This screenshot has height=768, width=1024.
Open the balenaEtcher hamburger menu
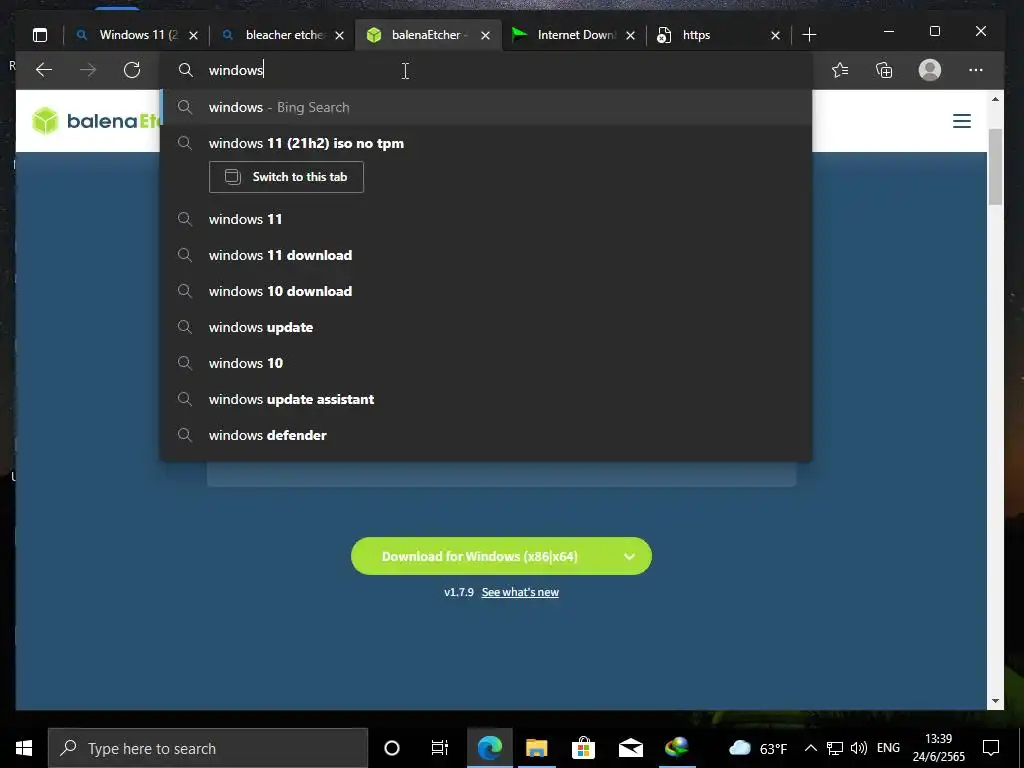coord(961,121)
